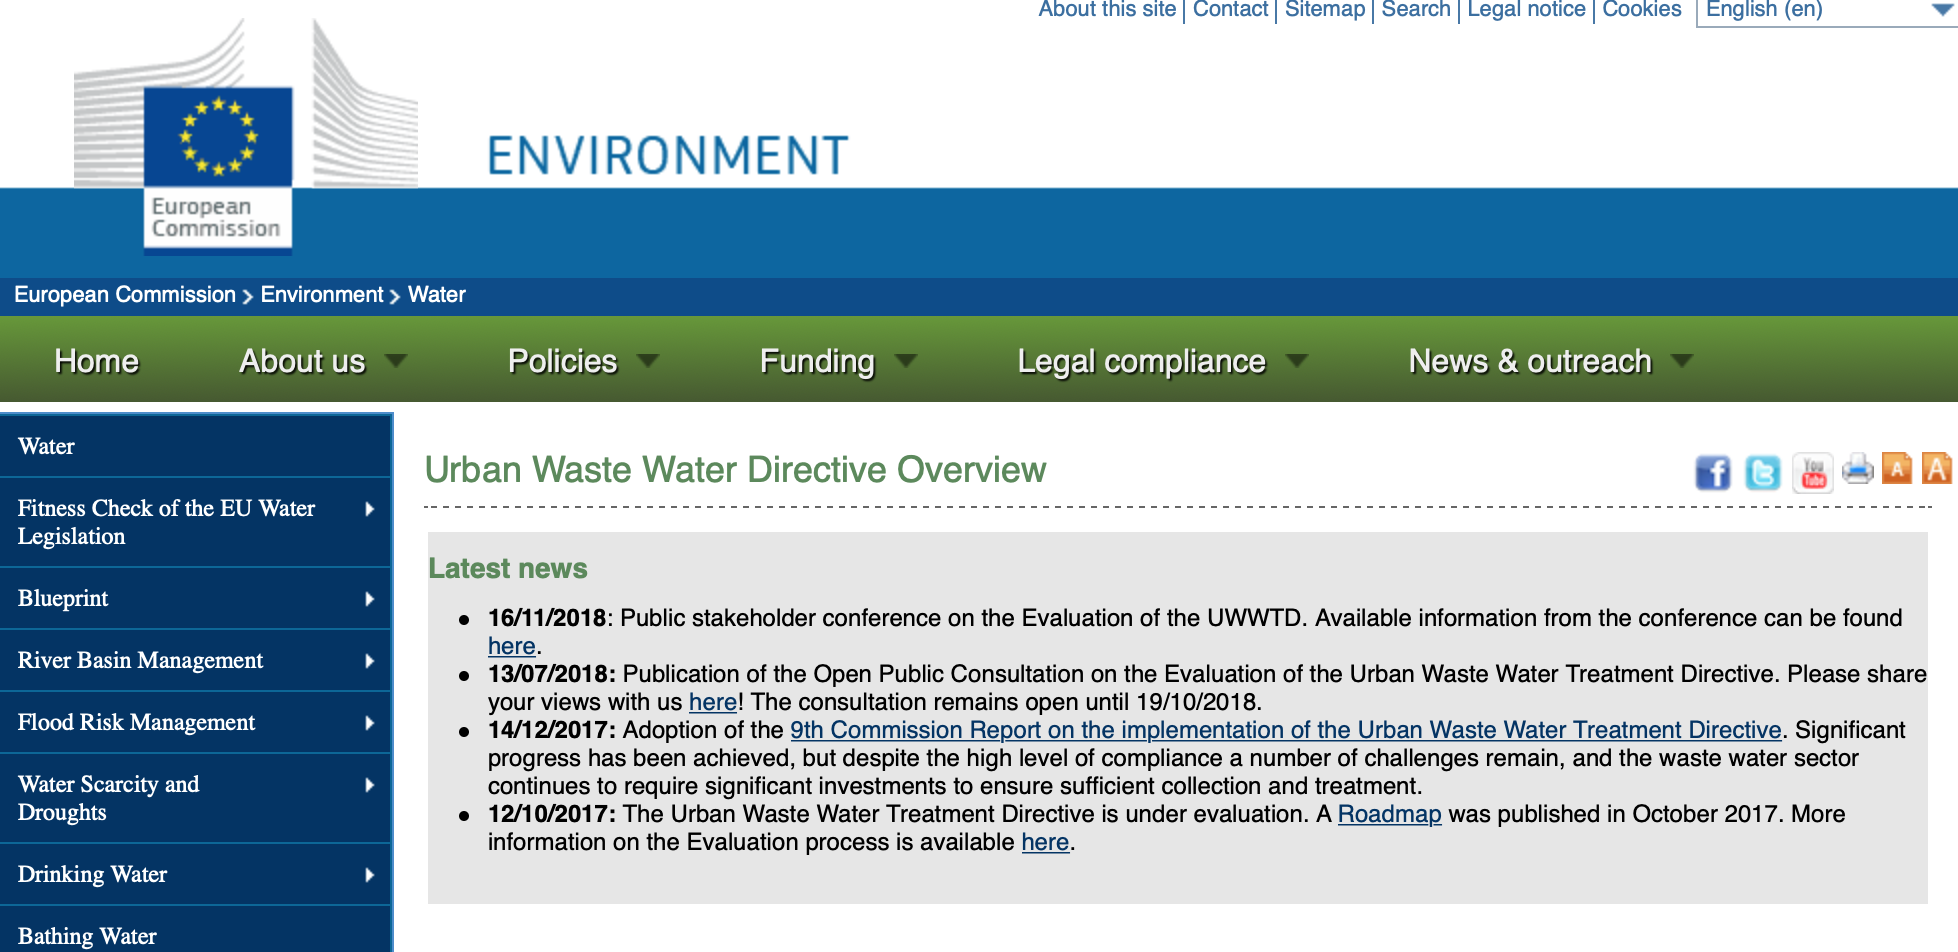Increase text size with large A icon

[1937, 468]
